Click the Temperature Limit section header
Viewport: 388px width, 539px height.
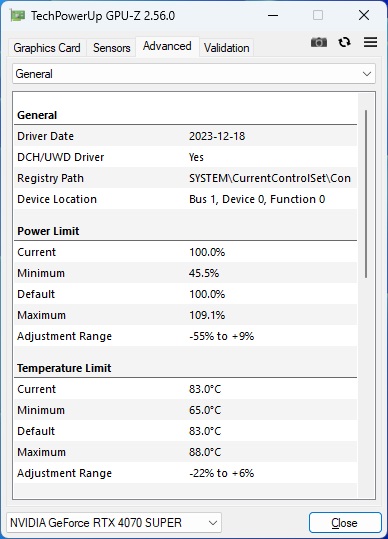64,368
